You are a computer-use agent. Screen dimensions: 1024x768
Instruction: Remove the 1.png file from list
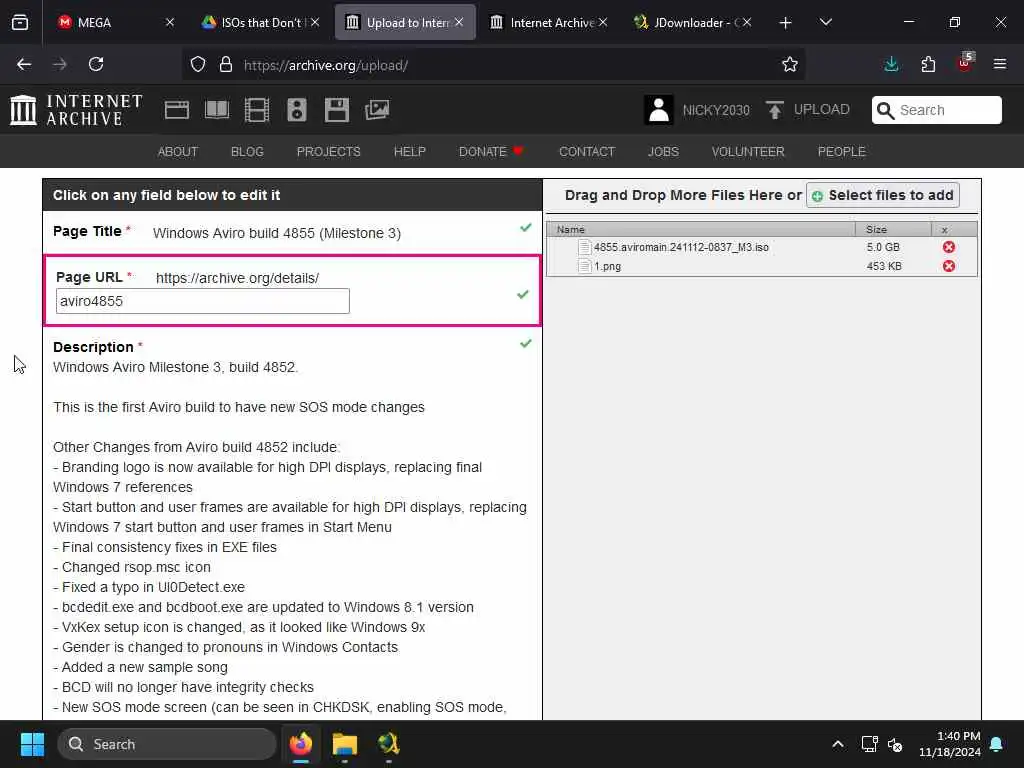(x=949, y=266)
